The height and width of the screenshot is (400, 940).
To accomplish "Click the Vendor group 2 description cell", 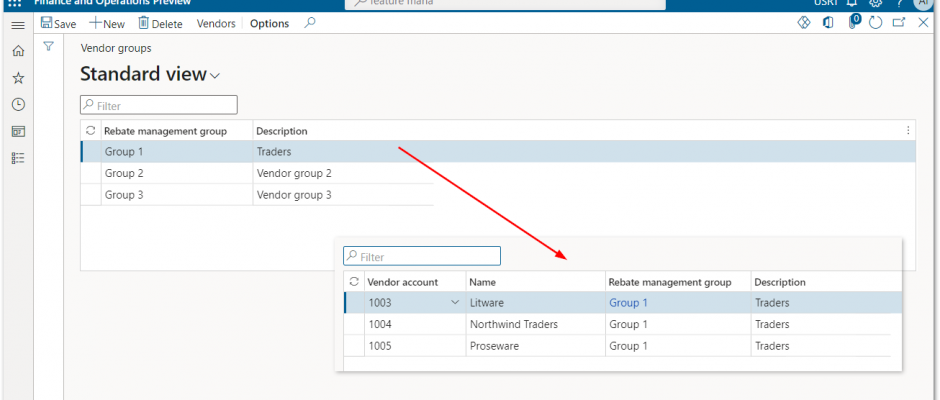I will pos(343,173).
